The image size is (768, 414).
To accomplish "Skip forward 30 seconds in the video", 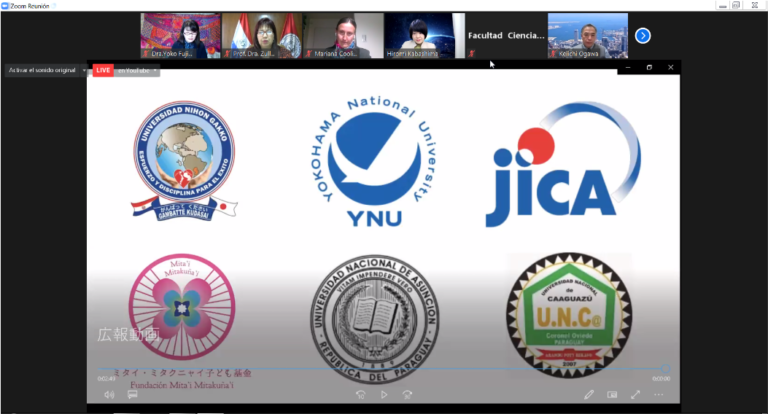I will coord(407,394).
